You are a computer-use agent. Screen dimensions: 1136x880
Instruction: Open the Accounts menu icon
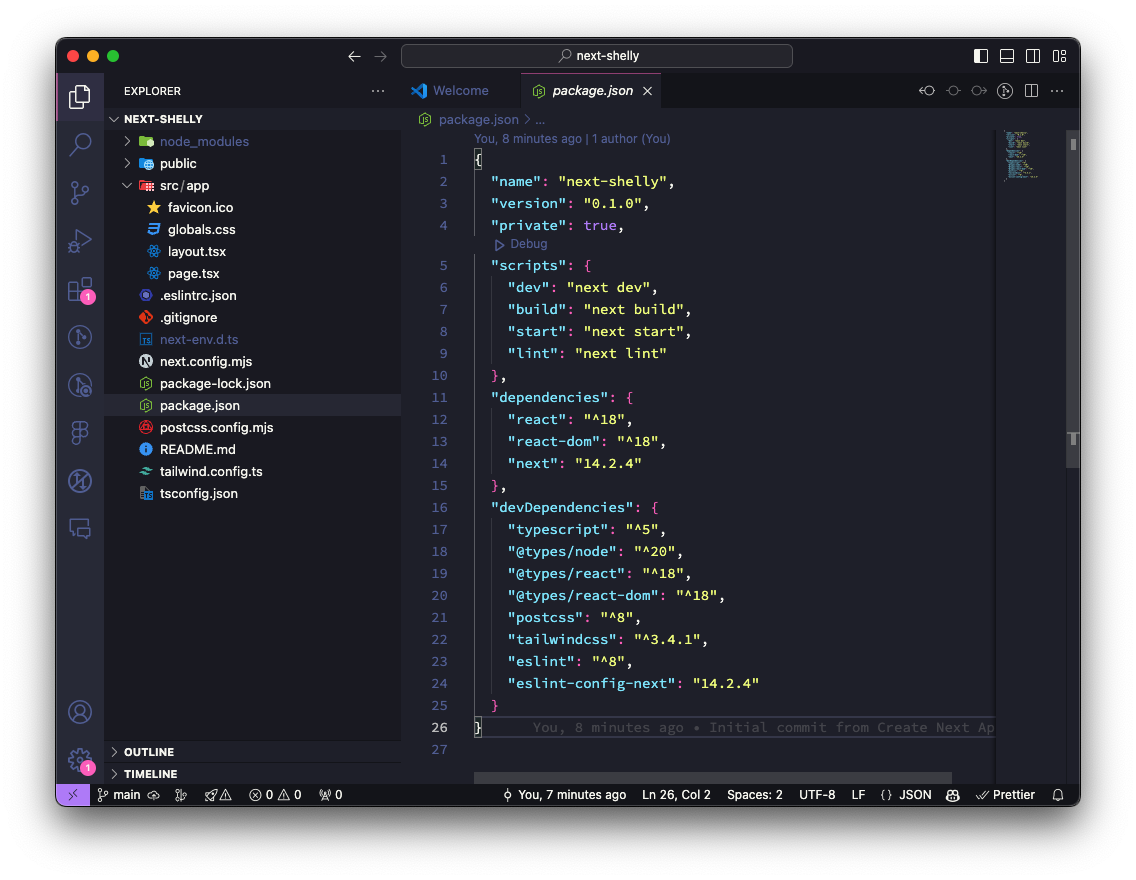pos(80,712)
